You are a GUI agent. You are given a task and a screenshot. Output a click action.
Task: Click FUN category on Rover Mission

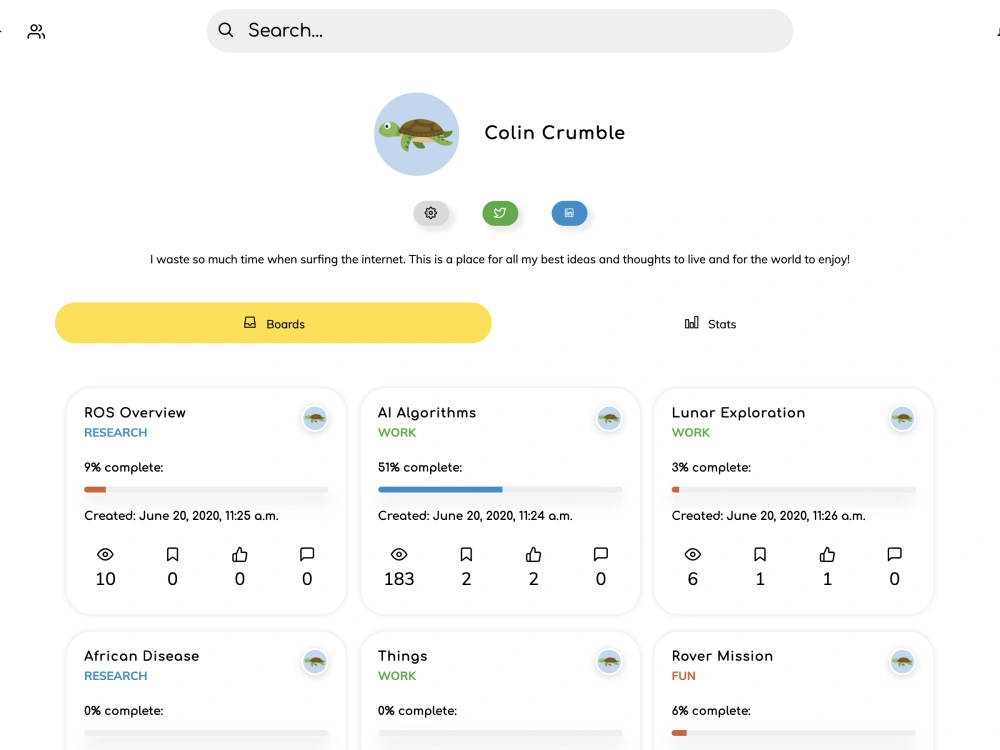pos(684,676)
